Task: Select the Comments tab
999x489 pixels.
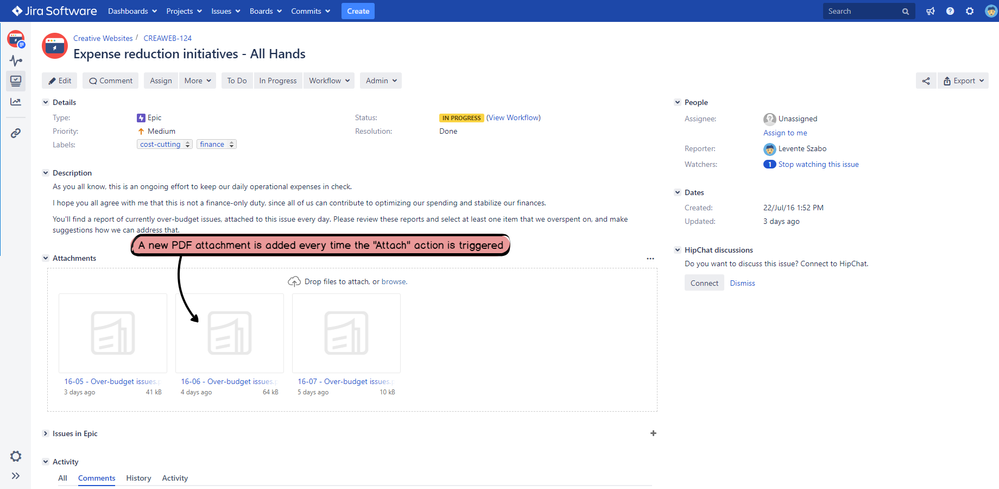Action: (x=97, y=478)
